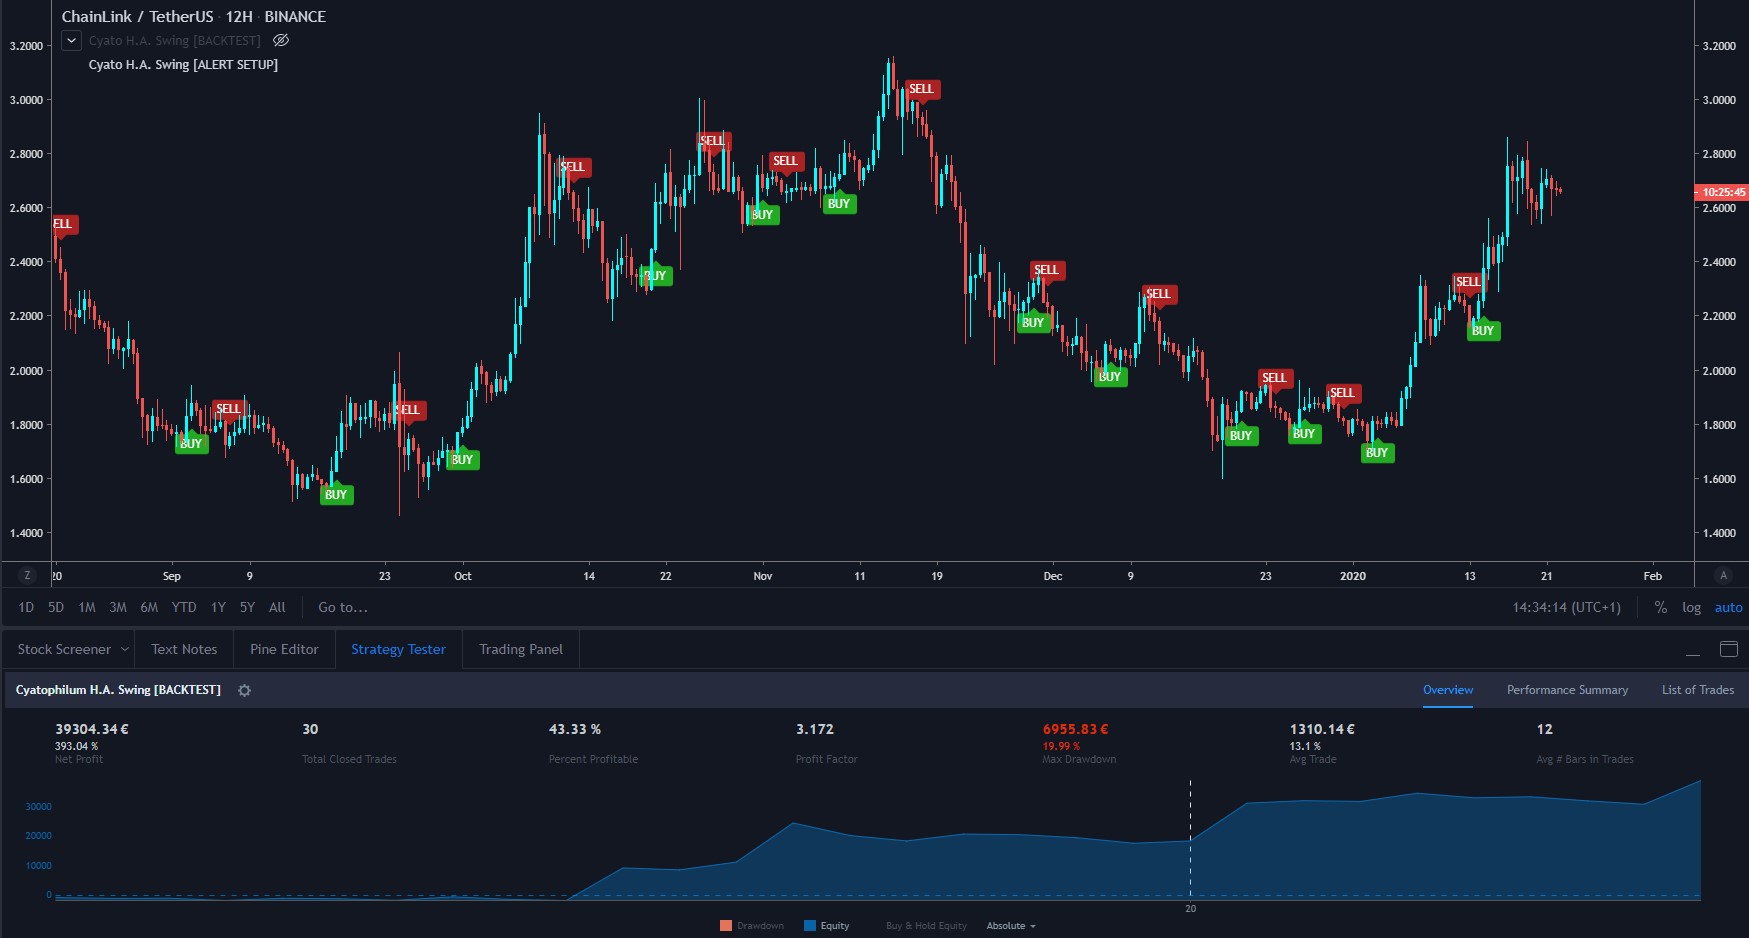Image resolution: width=1749 pixels, height=938 pixels.
Task: Open the Trading Panel tab
Action: [521, 649]
